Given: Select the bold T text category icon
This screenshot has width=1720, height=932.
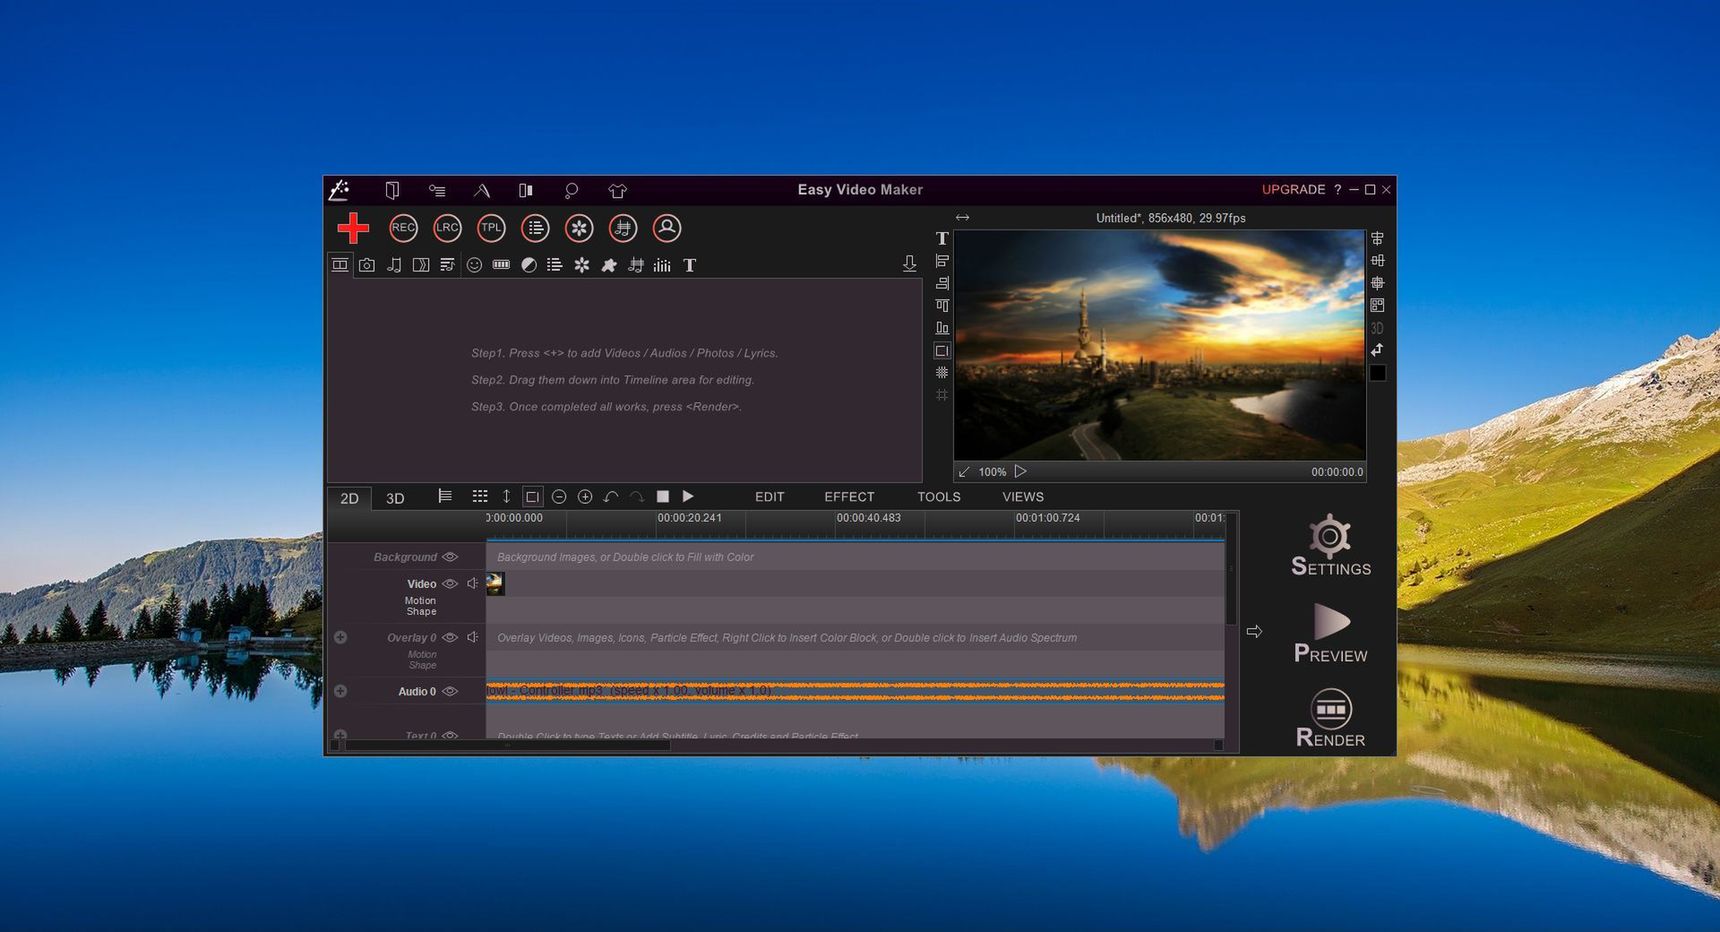Looking at the screenshot, I should click(x=689, y=265).
